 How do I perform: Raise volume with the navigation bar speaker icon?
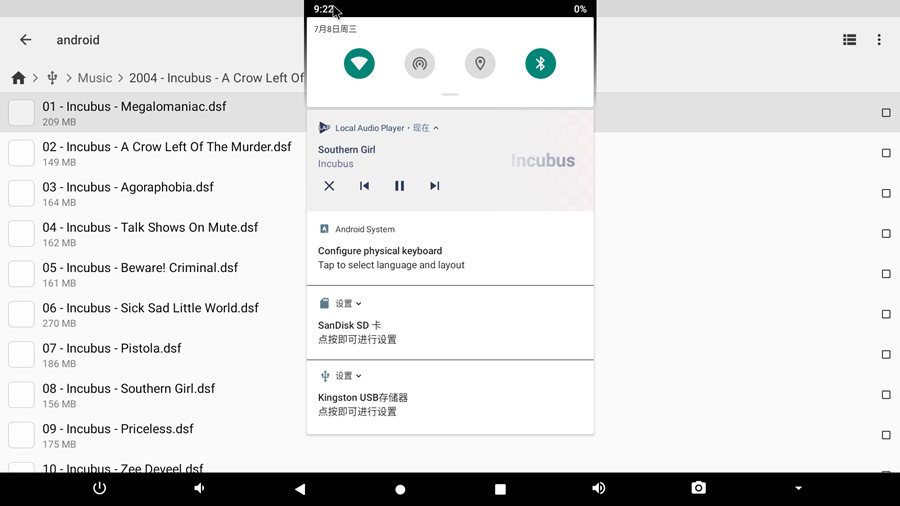coord(598,488)
